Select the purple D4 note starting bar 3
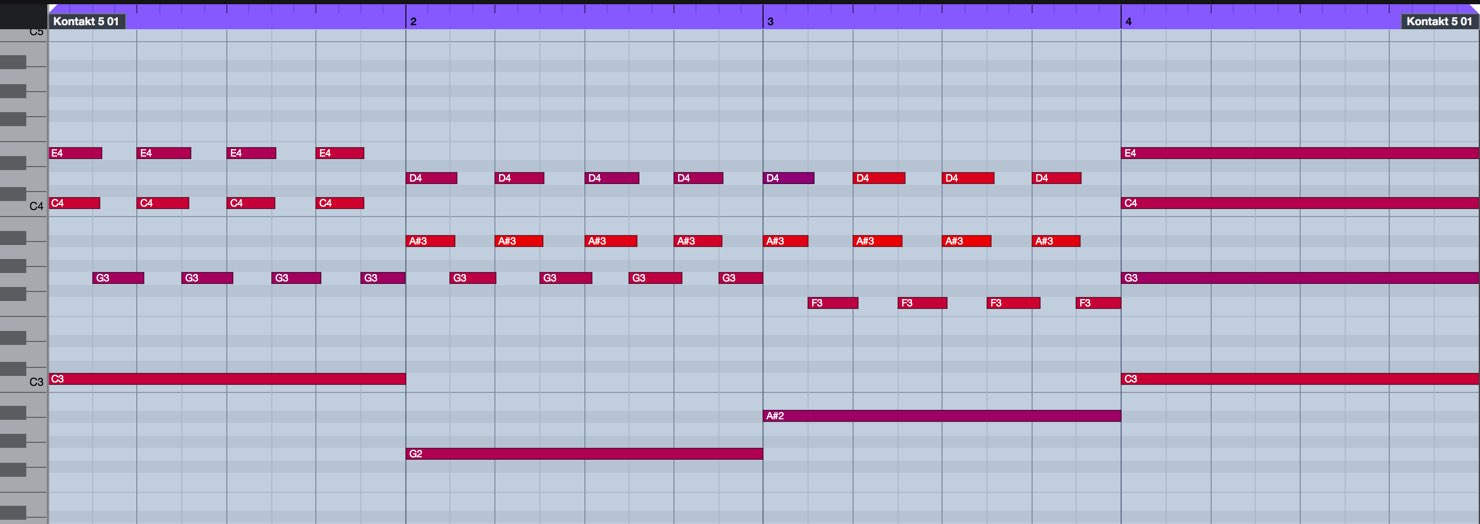 [789, 178]
